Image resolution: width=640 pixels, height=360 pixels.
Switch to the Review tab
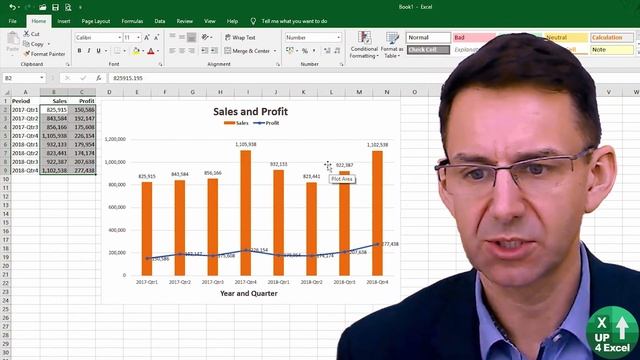pyautogui.click(x=184, y=21)
